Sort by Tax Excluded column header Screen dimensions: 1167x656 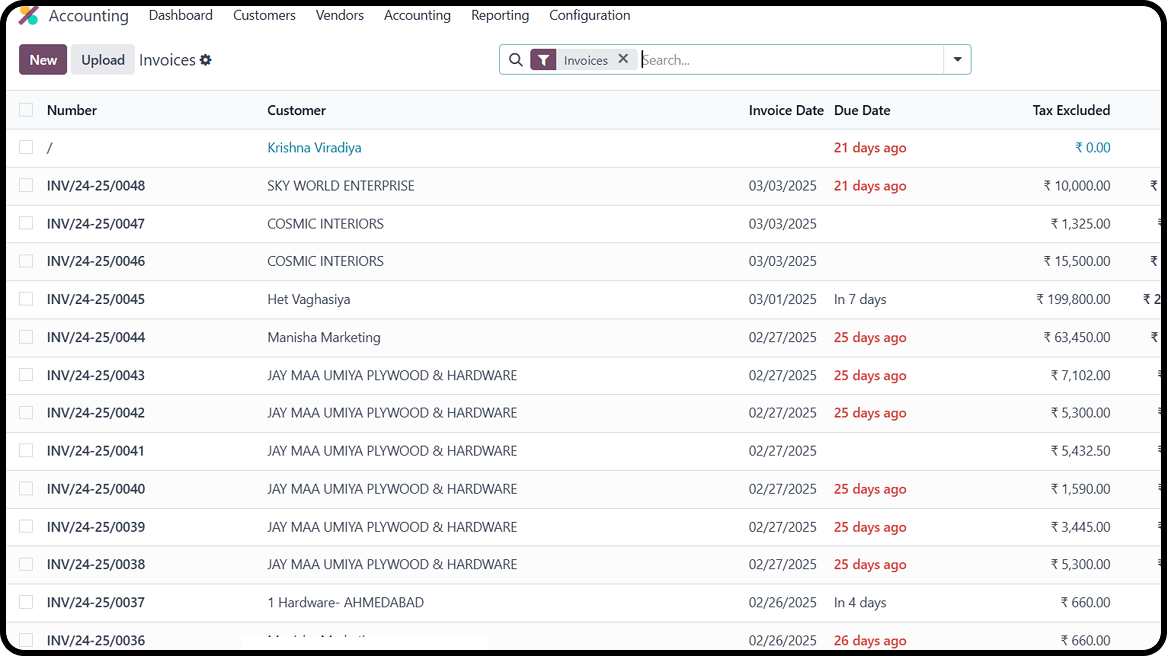click(1071, 110)
